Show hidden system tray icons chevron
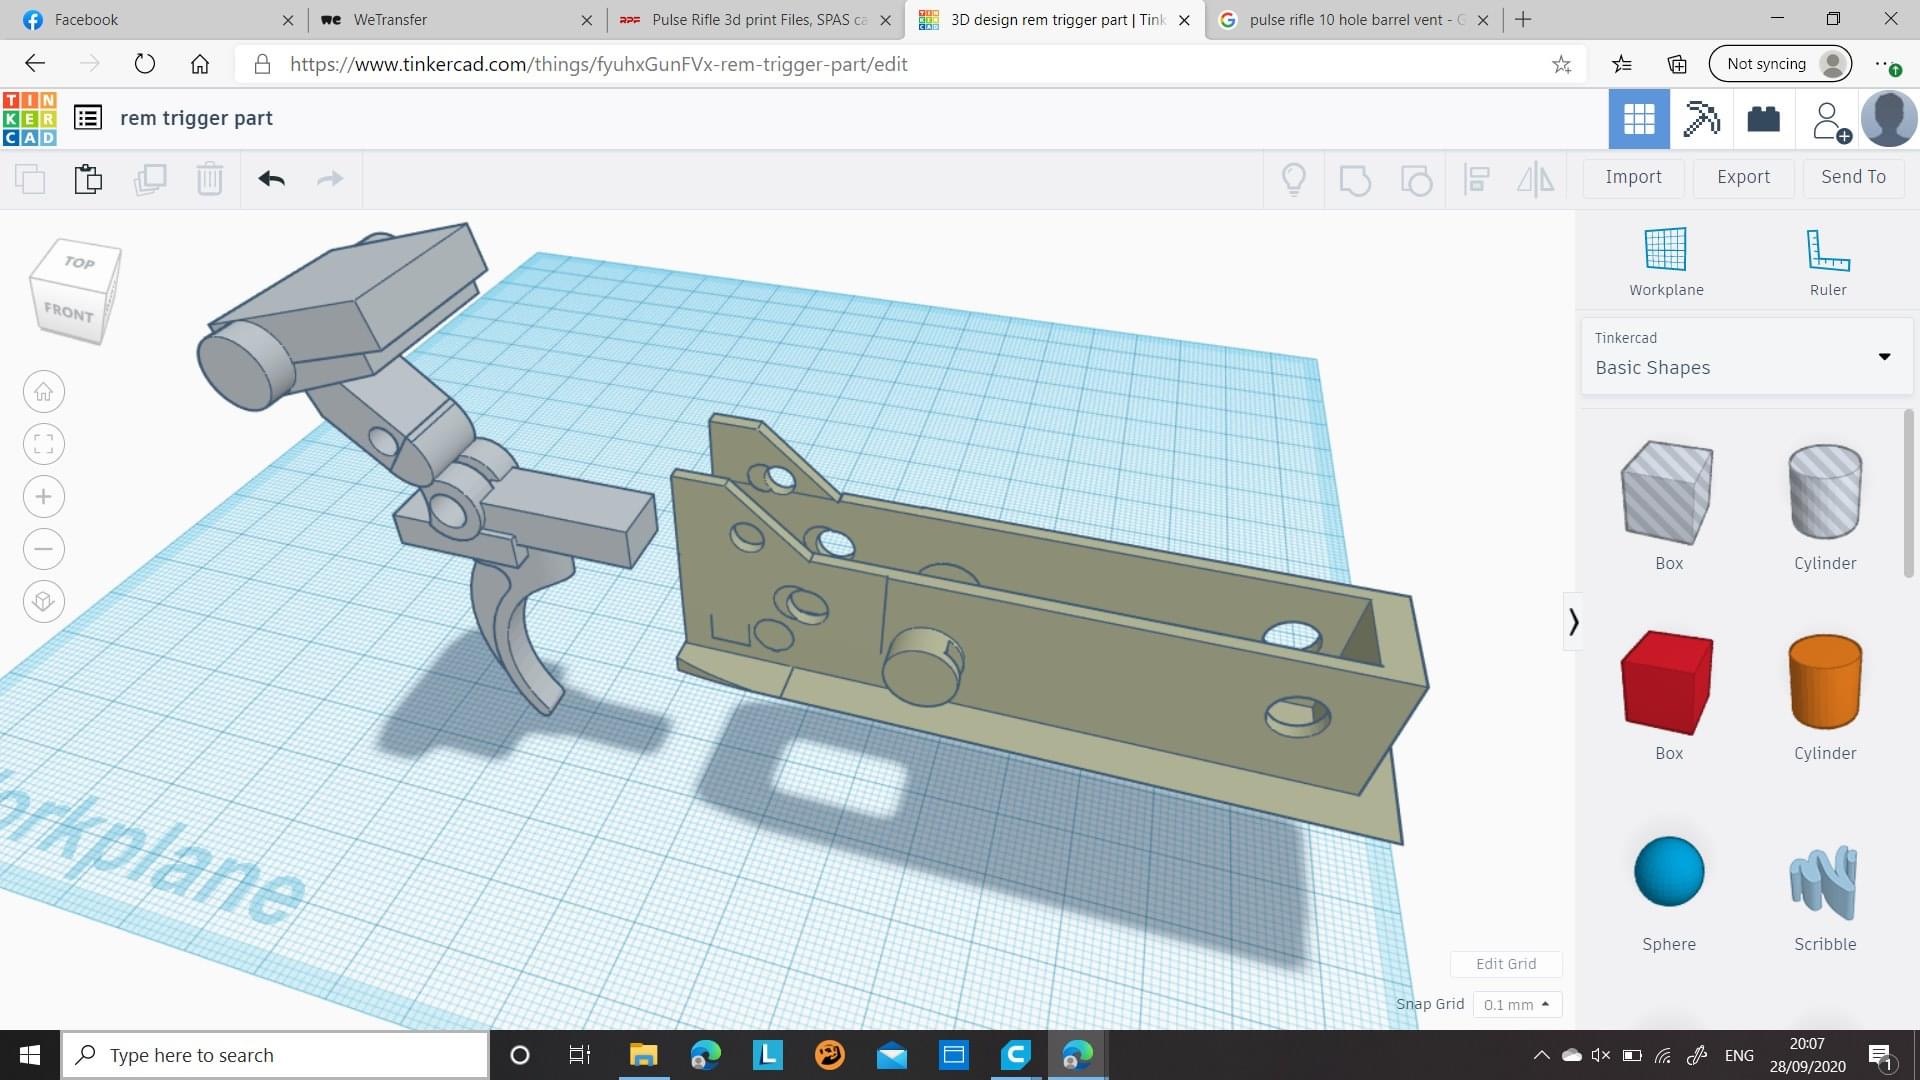This screenshot has height=1080, width=1920. coord(1541,1055)
